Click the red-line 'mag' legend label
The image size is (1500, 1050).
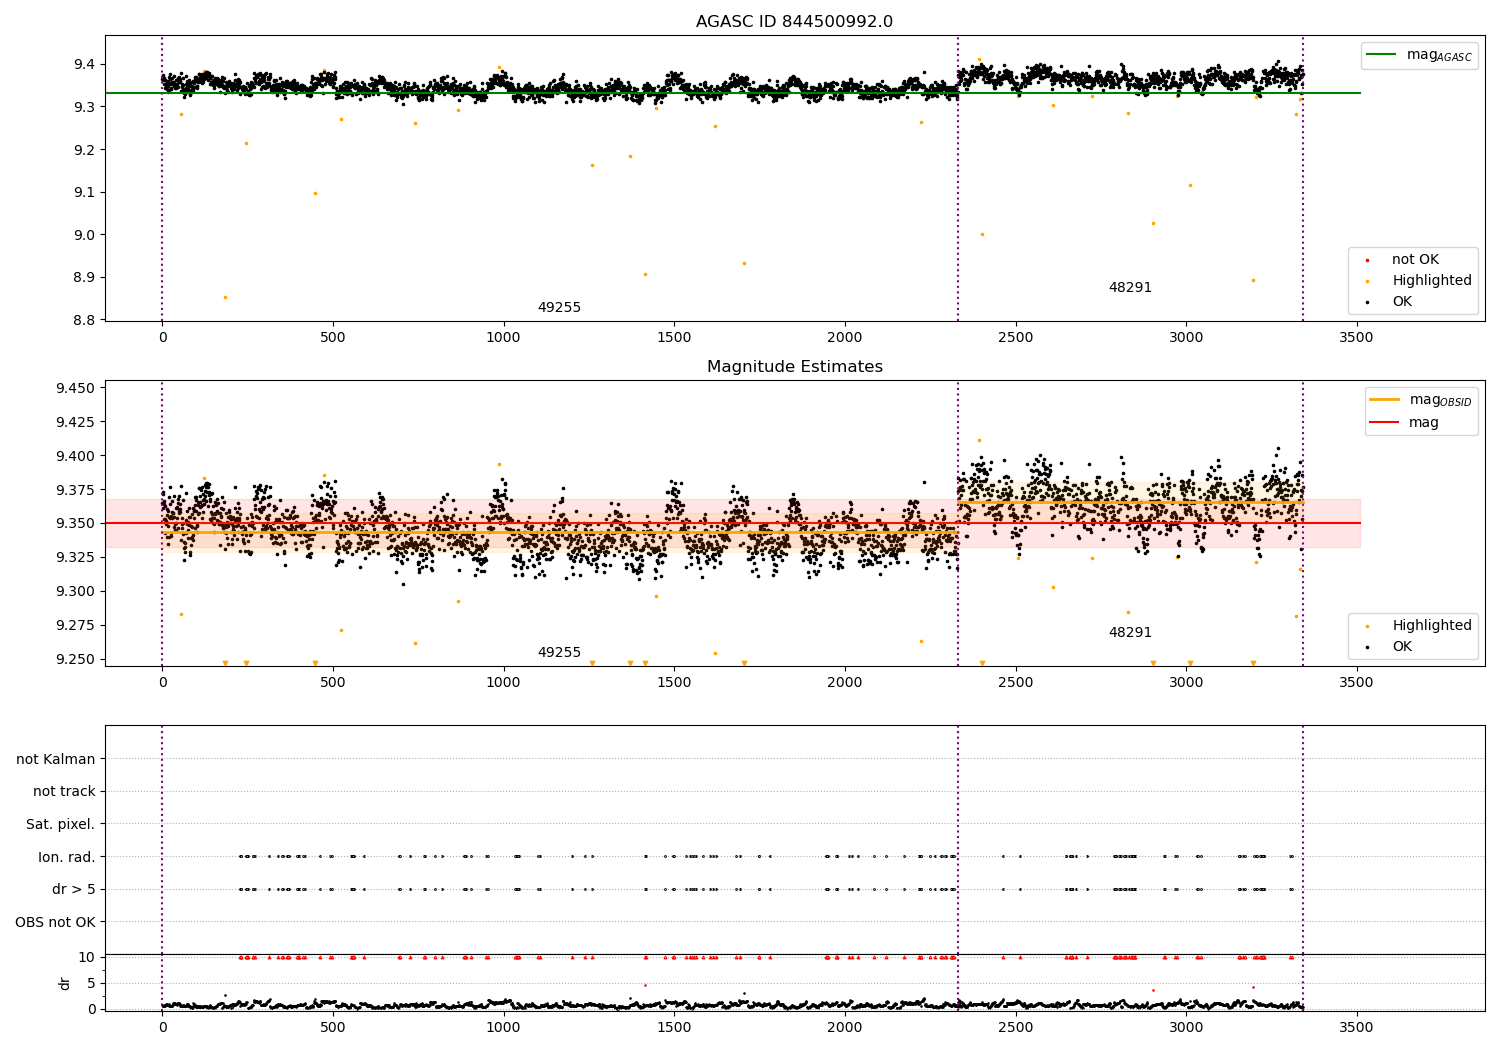point(1424,423)
